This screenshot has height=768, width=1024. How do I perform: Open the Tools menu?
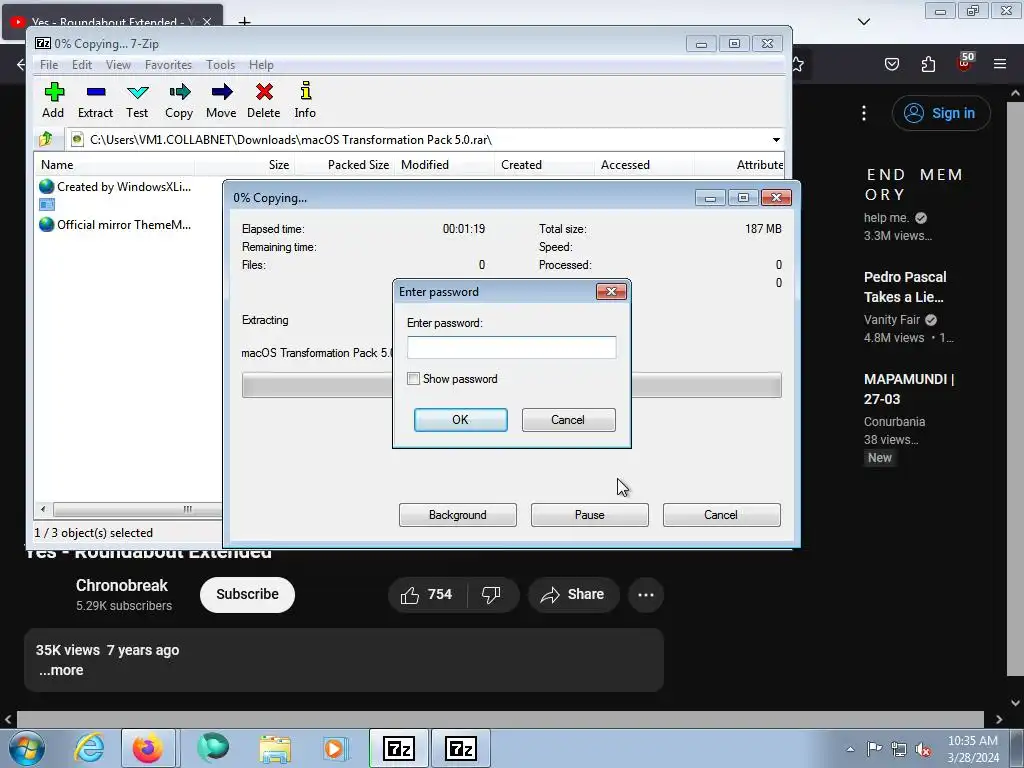[221, 65]
